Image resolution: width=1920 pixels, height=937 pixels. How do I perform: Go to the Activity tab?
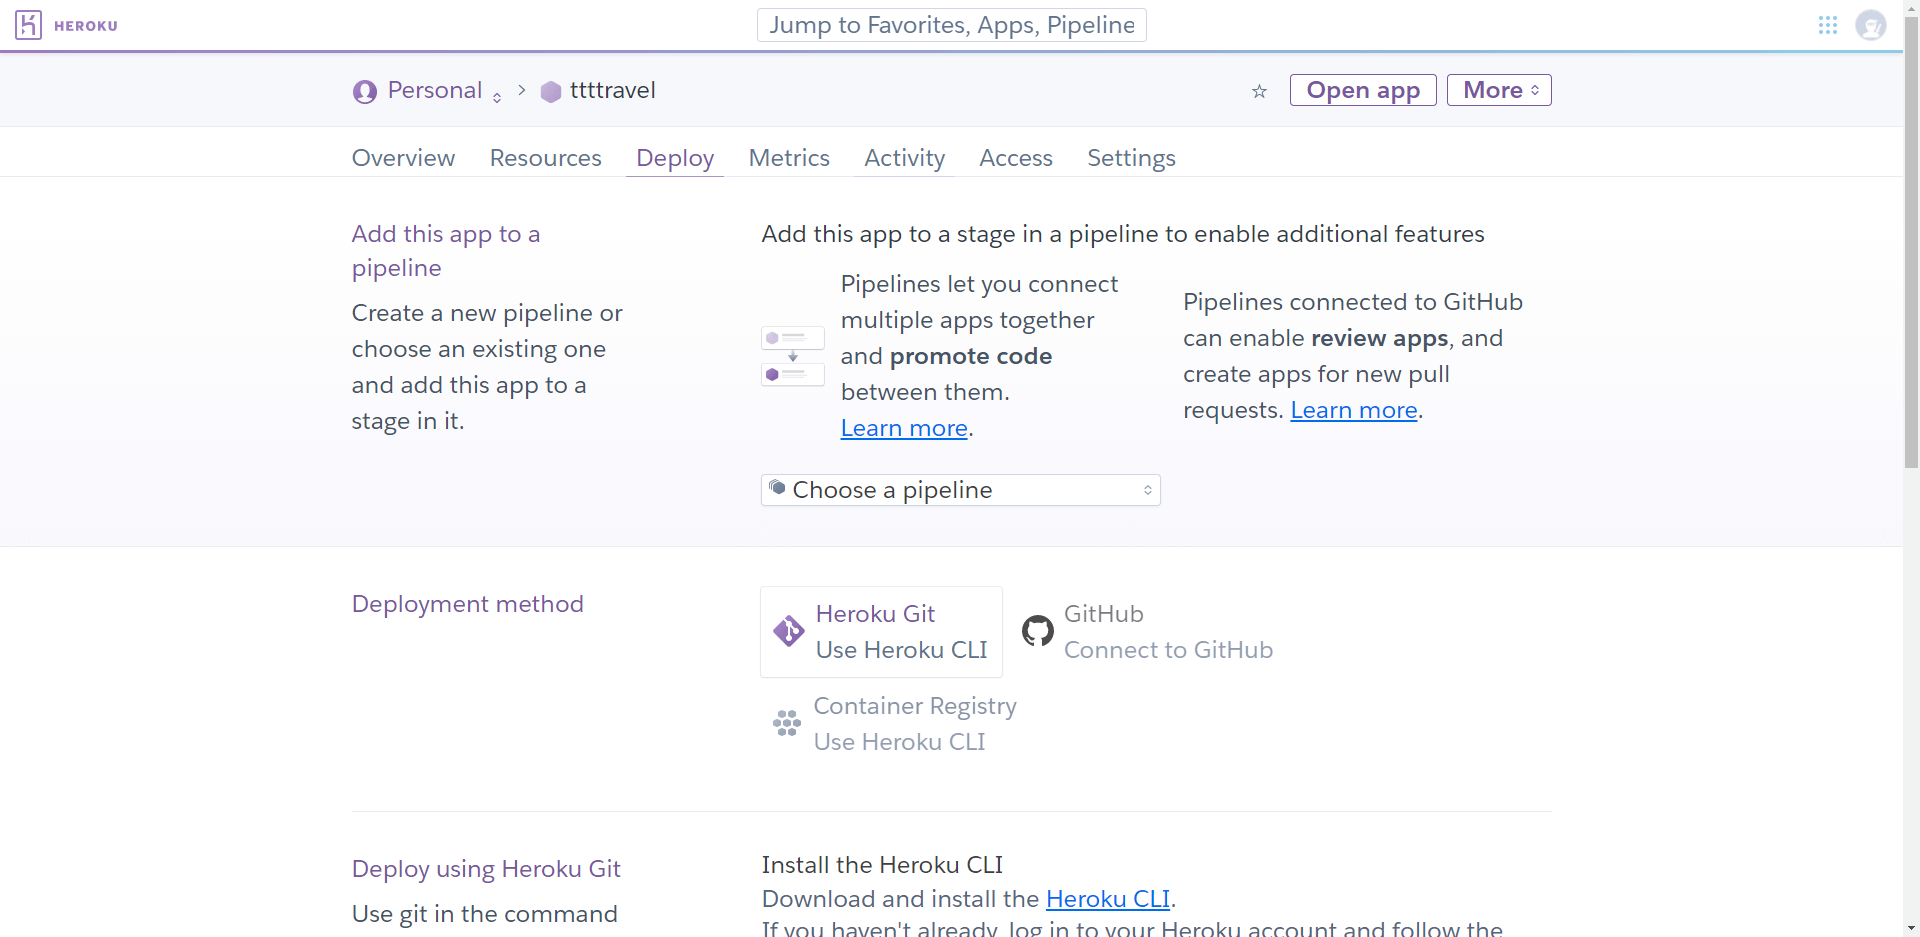point(904,158)
